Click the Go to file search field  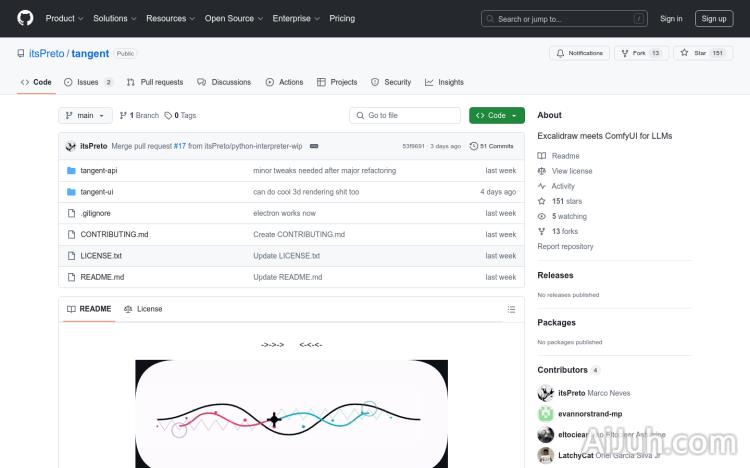pyautogui.click(x=405, y=116)
